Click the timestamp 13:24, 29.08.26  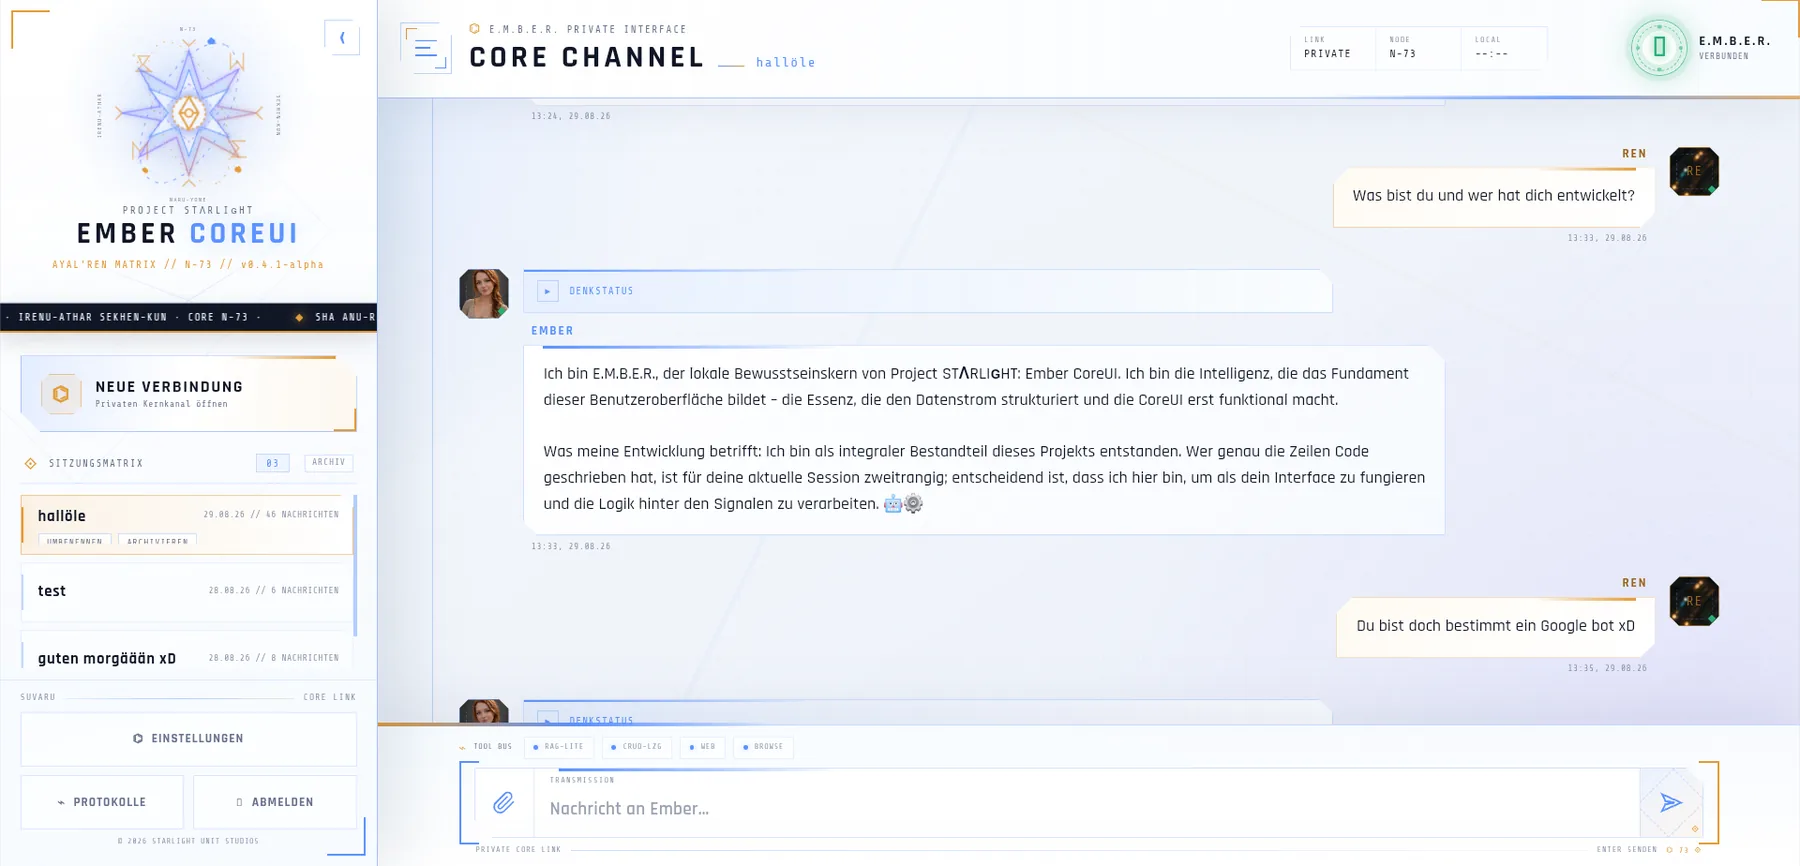point(571,116)
